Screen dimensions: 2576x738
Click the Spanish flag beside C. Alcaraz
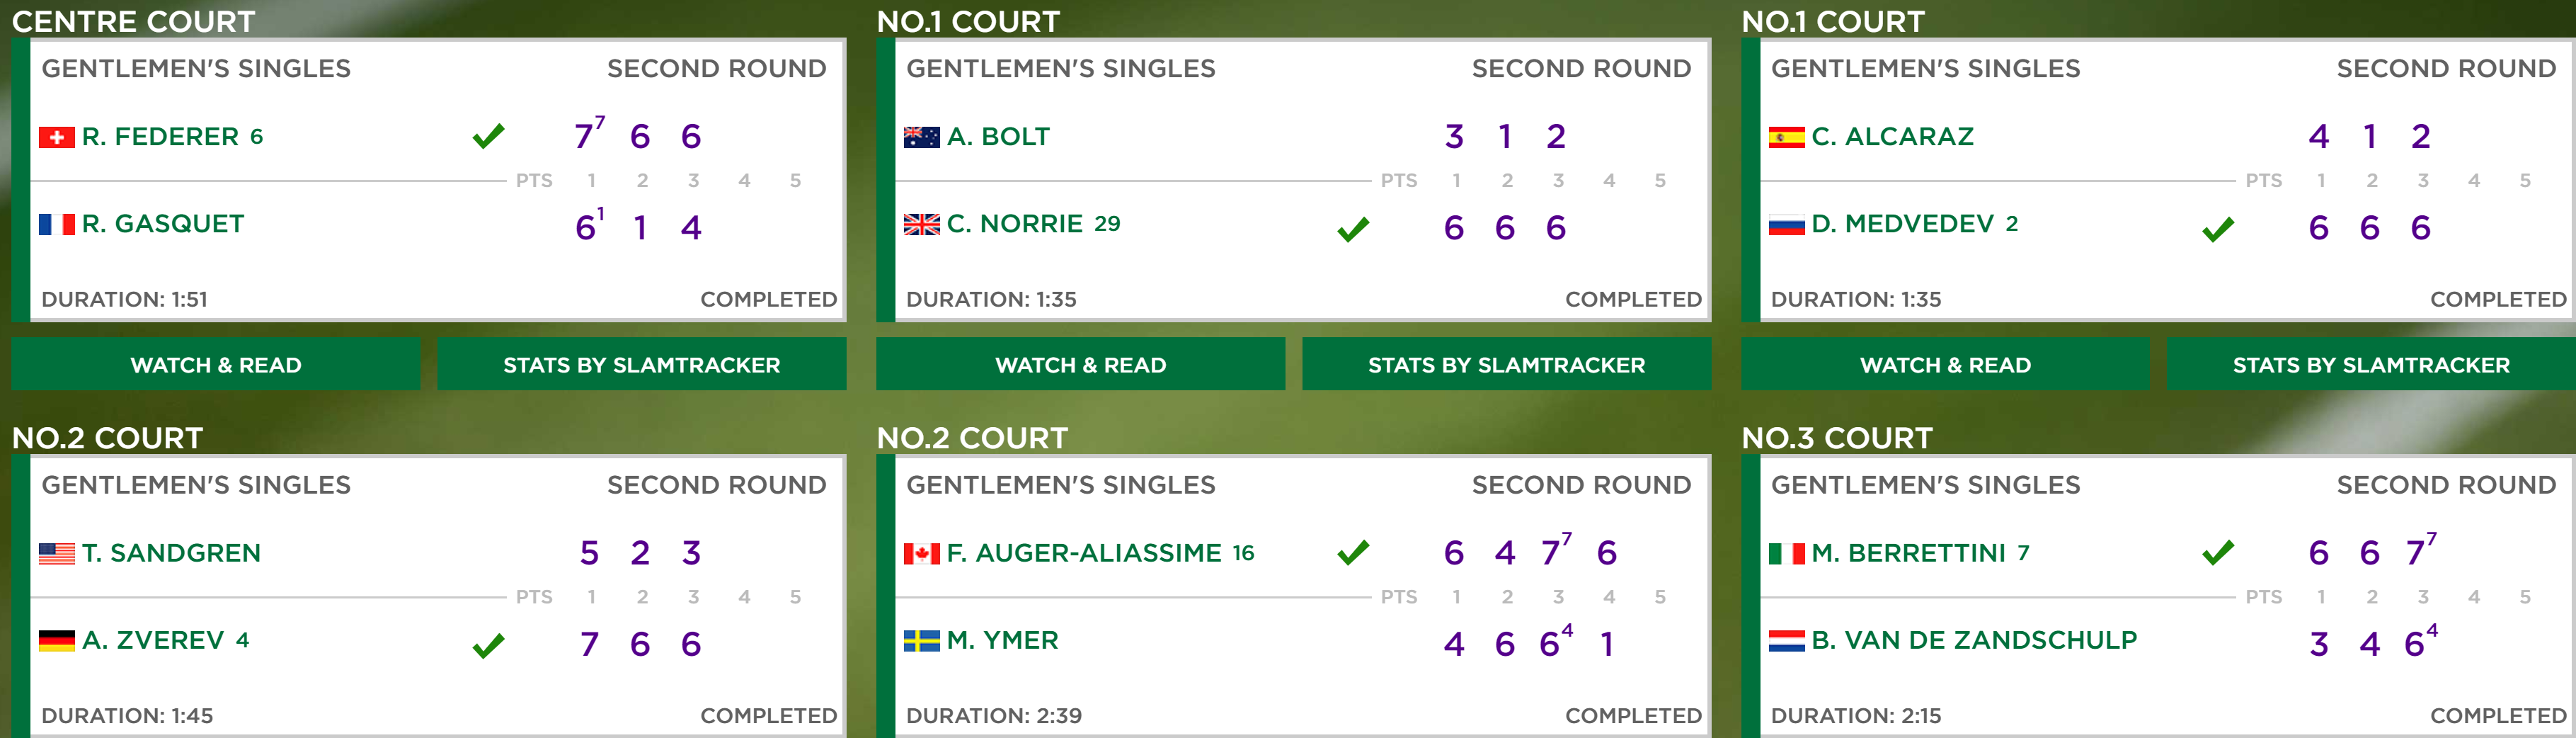pyautogui.click(x=1786, y=137)
